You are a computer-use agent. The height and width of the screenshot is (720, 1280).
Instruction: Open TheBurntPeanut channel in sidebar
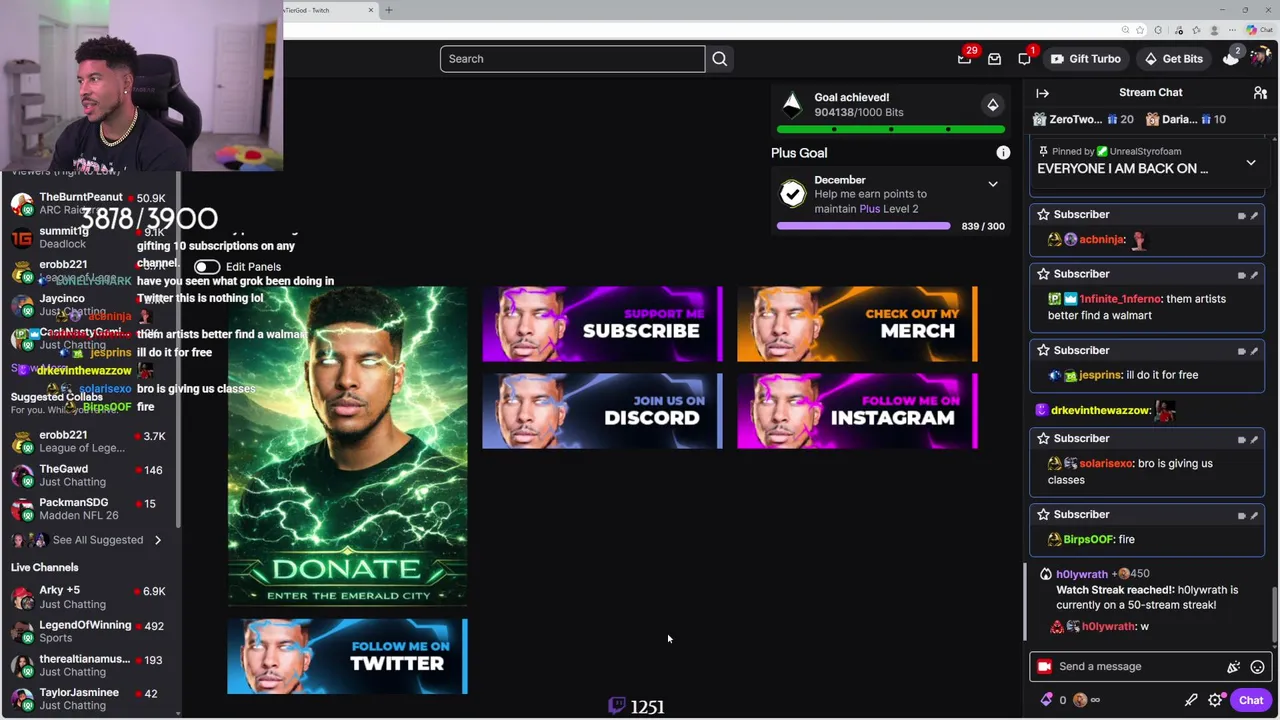click(90, 204)
